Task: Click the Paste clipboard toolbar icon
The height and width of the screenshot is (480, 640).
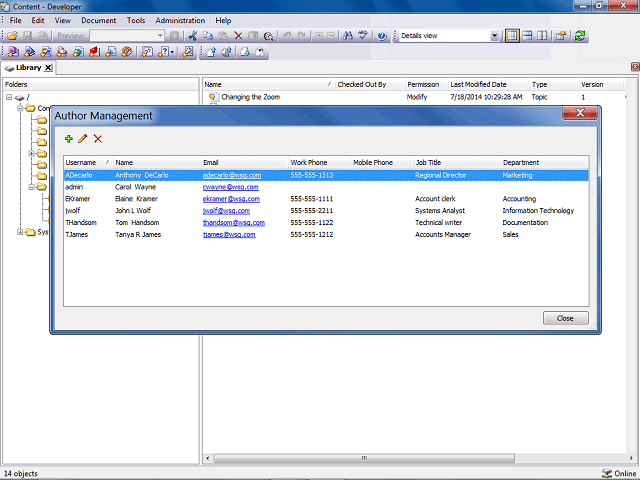Action: (x=223, y=36)
